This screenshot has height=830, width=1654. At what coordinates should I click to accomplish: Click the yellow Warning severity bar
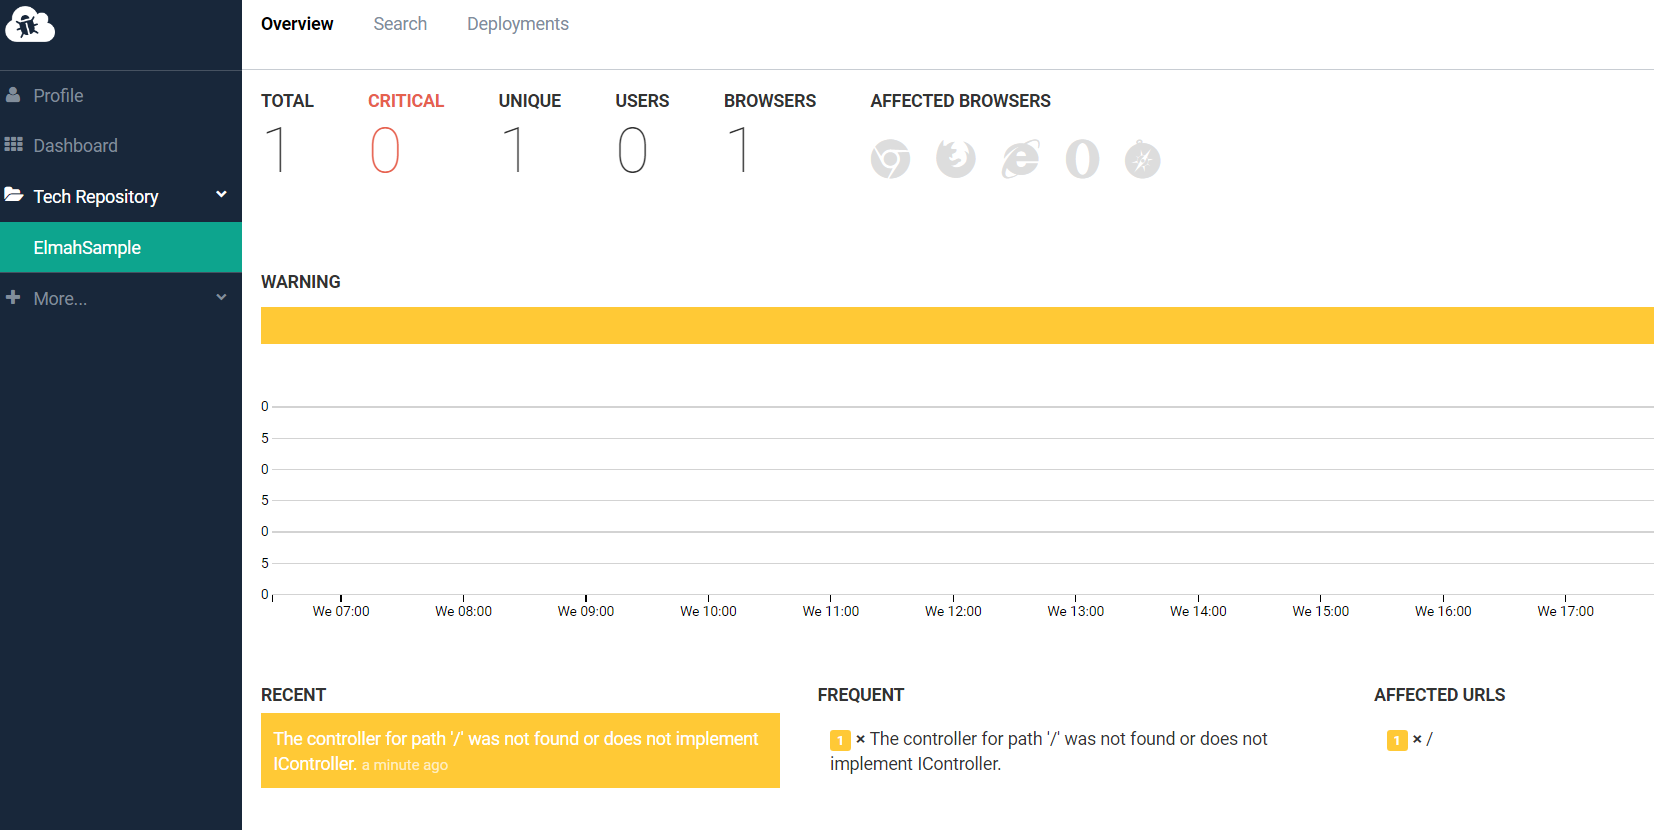(x=956, y=326)
